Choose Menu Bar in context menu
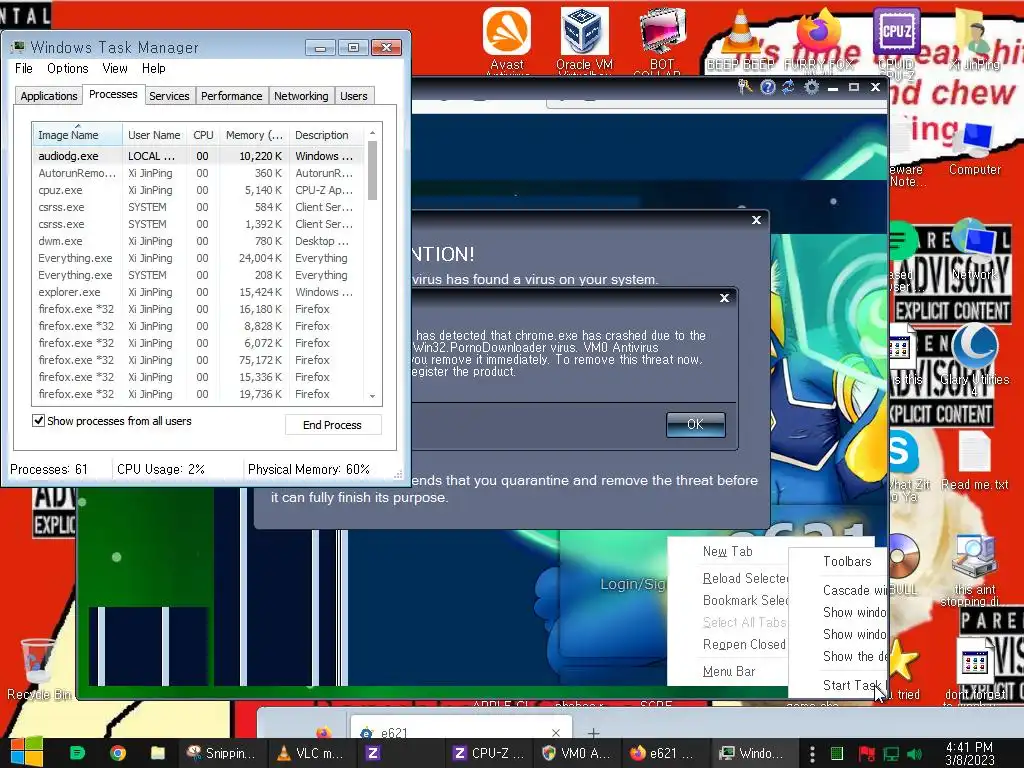This screenshot has width=1024, height=768. pos(729,671)
